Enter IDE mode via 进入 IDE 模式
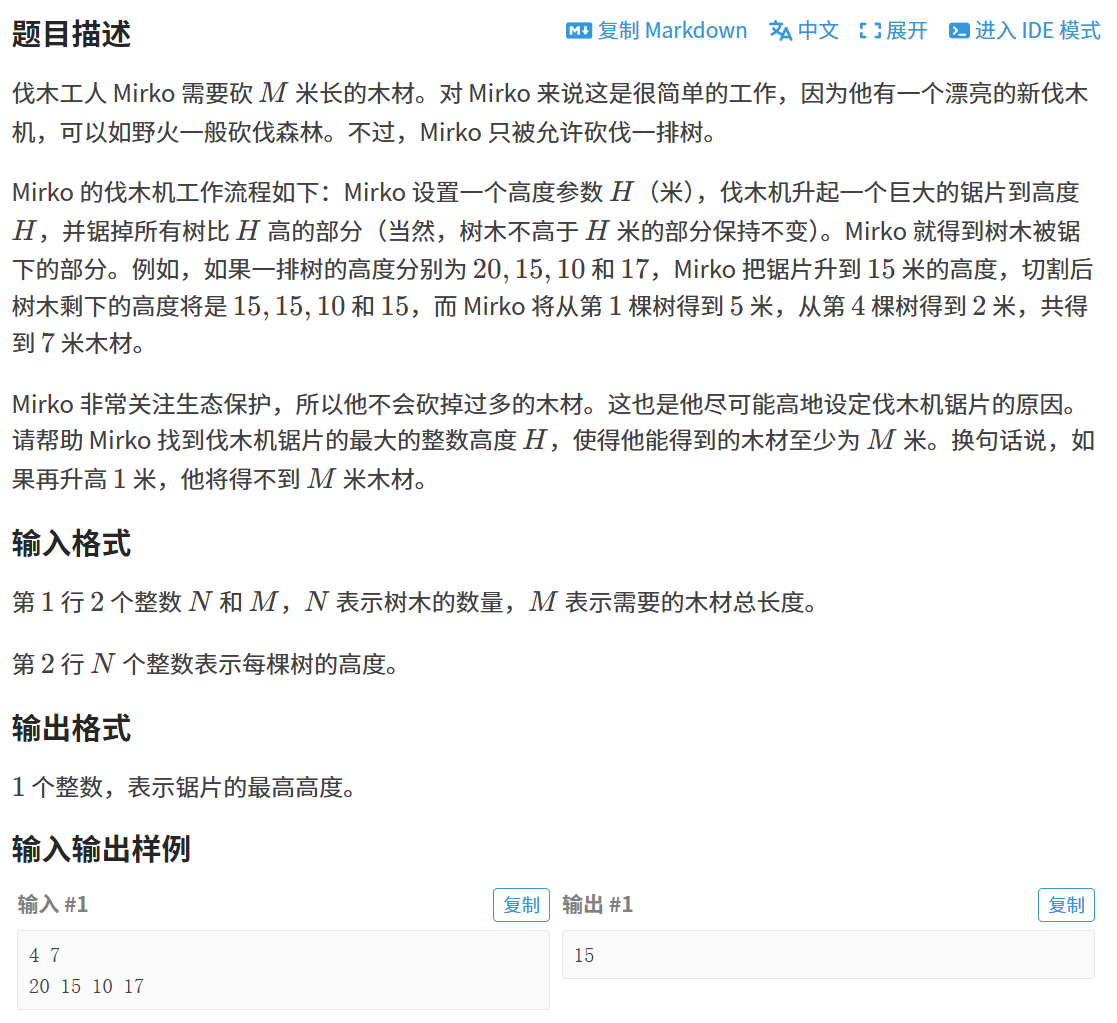The height and width of the screenshot is (1023, 1117). [1037, 31]
